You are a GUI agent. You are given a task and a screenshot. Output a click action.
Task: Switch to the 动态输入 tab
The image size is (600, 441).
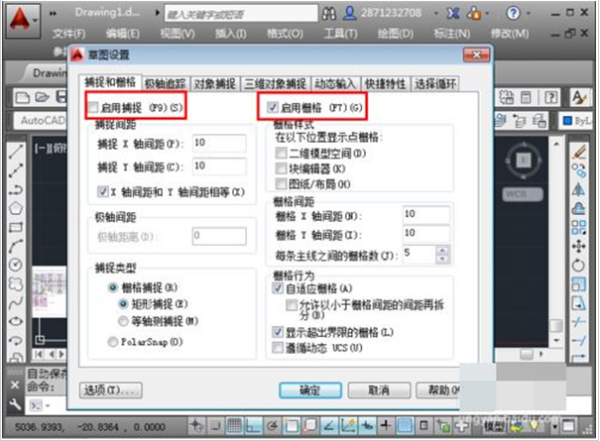pyautogui.click(x=335, y=83)
